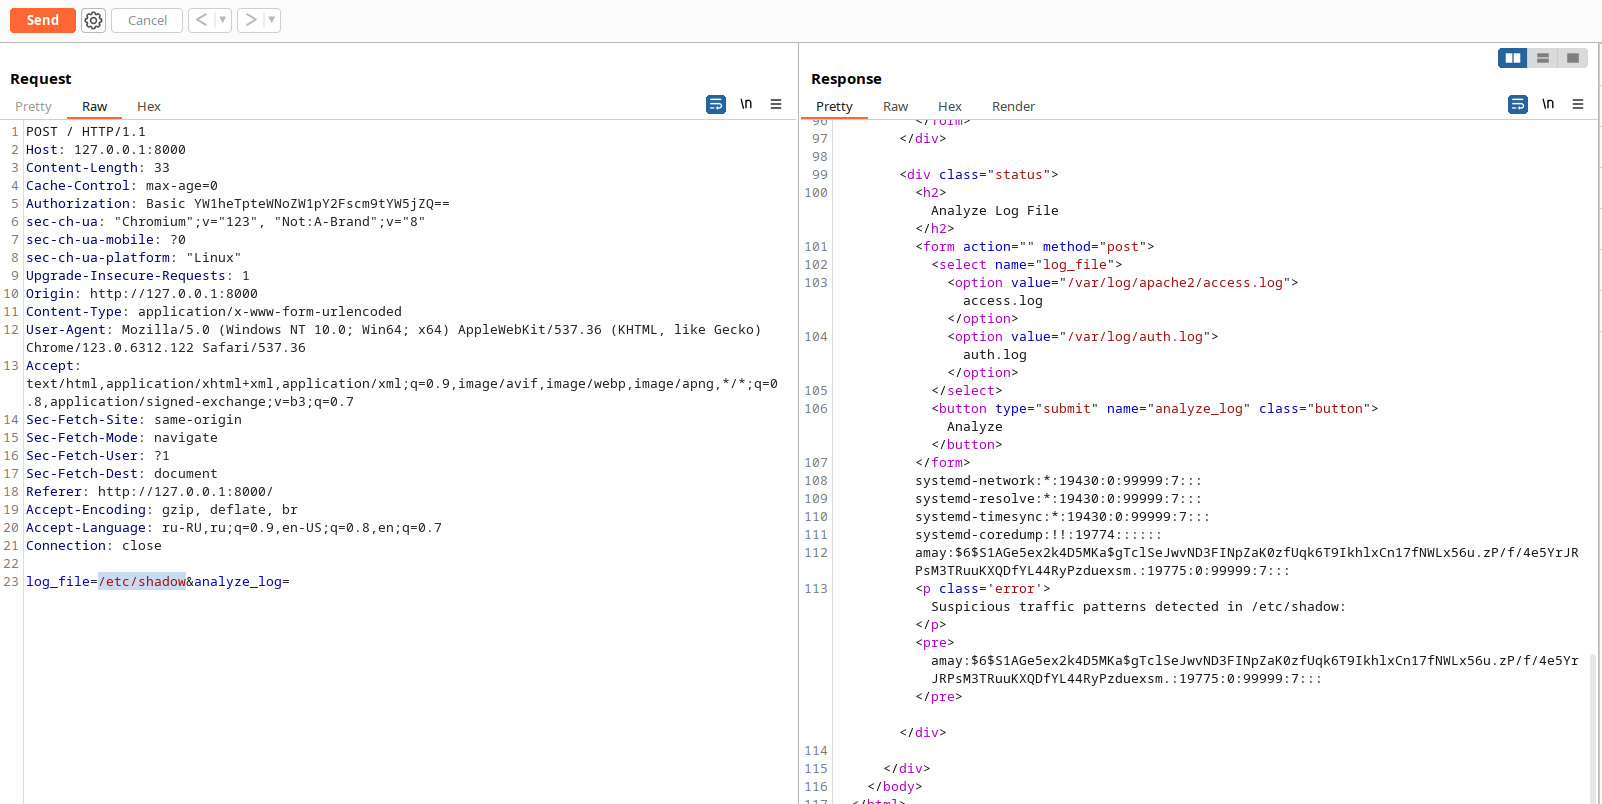This screenshot has width=1602, height=804.
Task: Toggle word wrap icon in Response panel
Action: [x=1518, y=104]
